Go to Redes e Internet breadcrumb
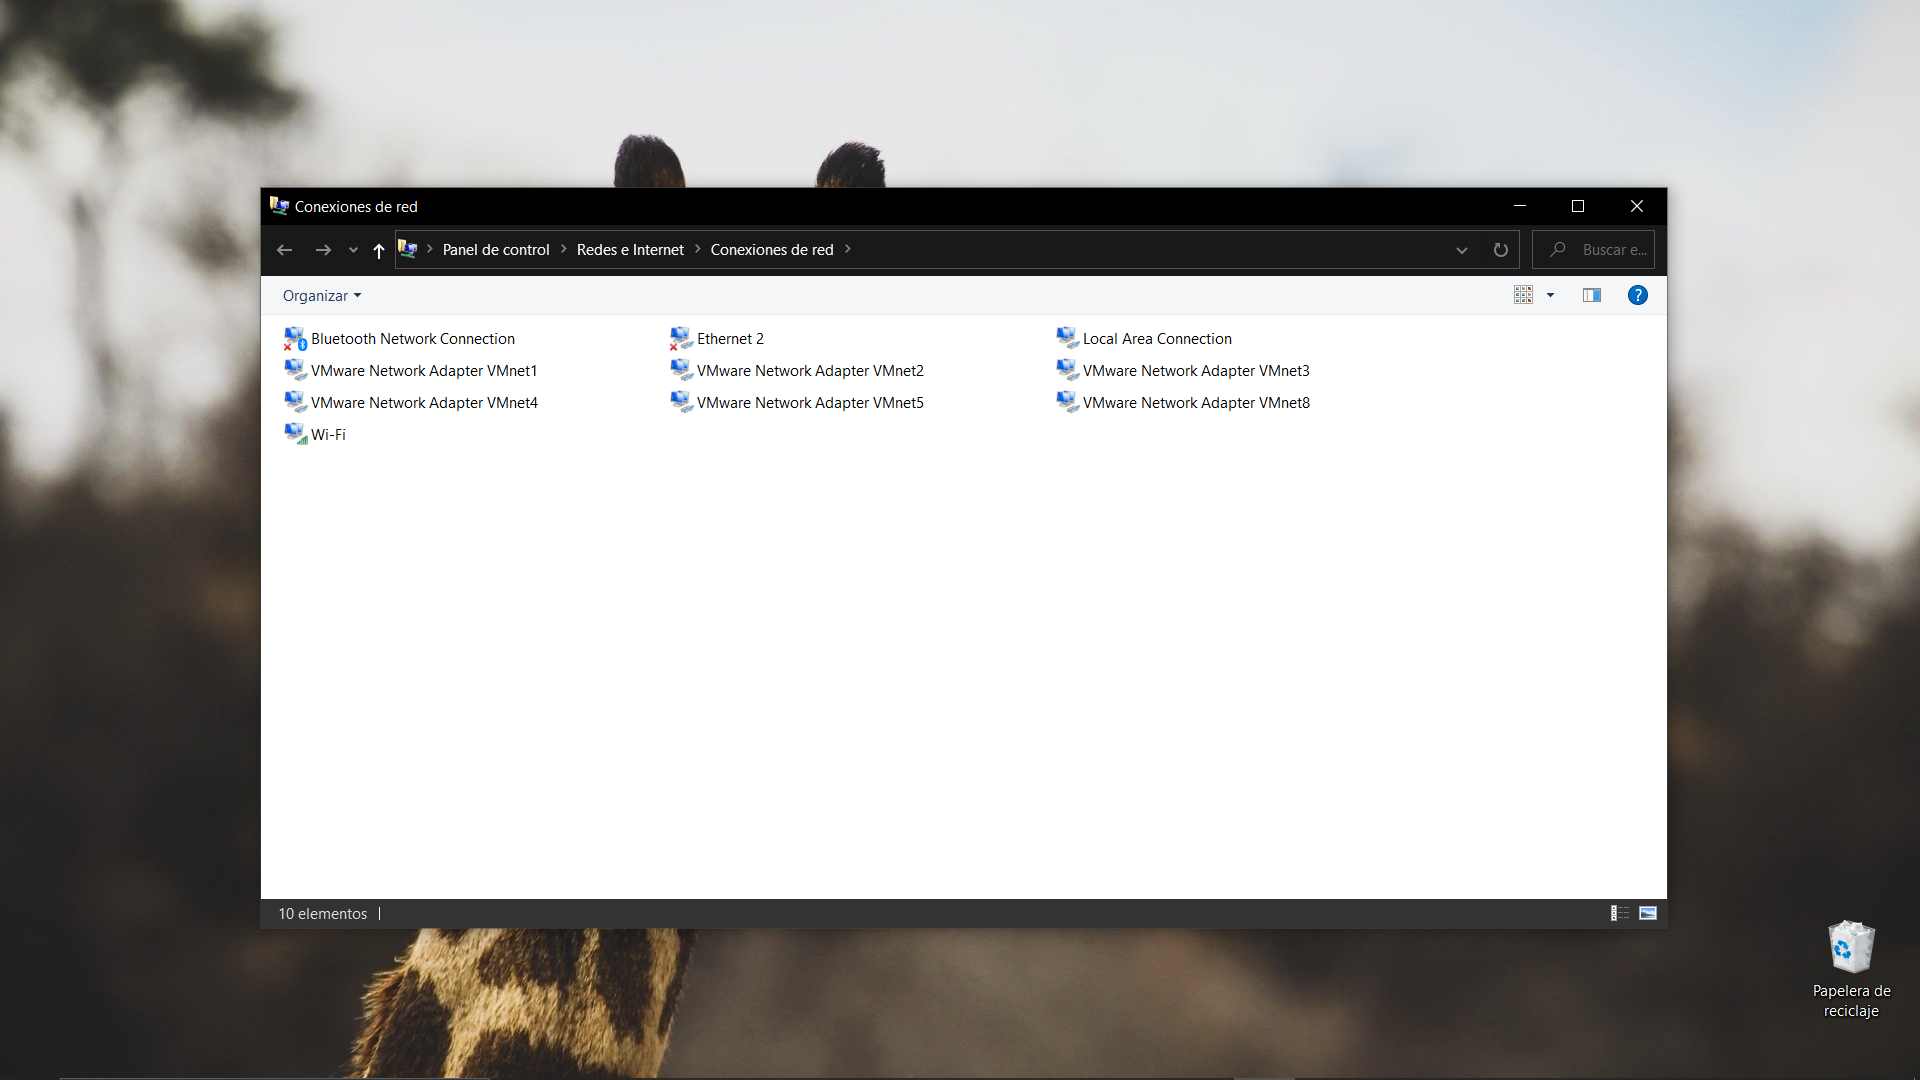Viewport: 1920px width, 1080px height. click(630, 250)
